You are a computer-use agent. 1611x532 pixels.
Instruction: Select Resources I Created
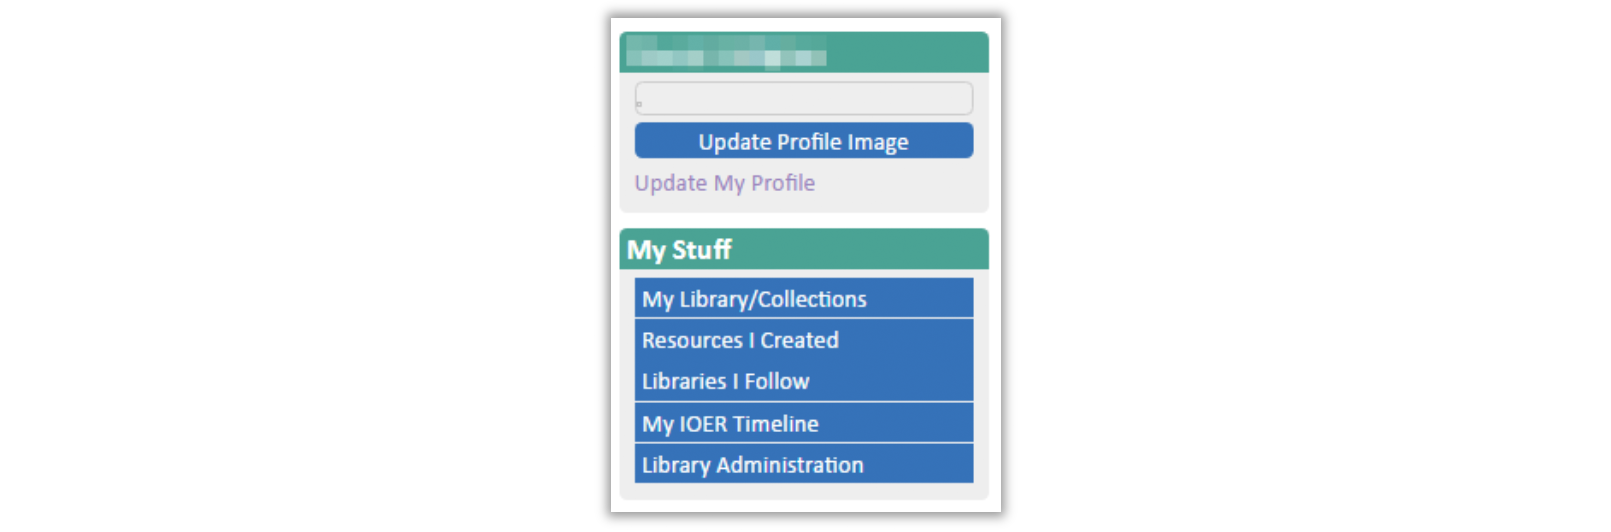(x=803, y=340)
